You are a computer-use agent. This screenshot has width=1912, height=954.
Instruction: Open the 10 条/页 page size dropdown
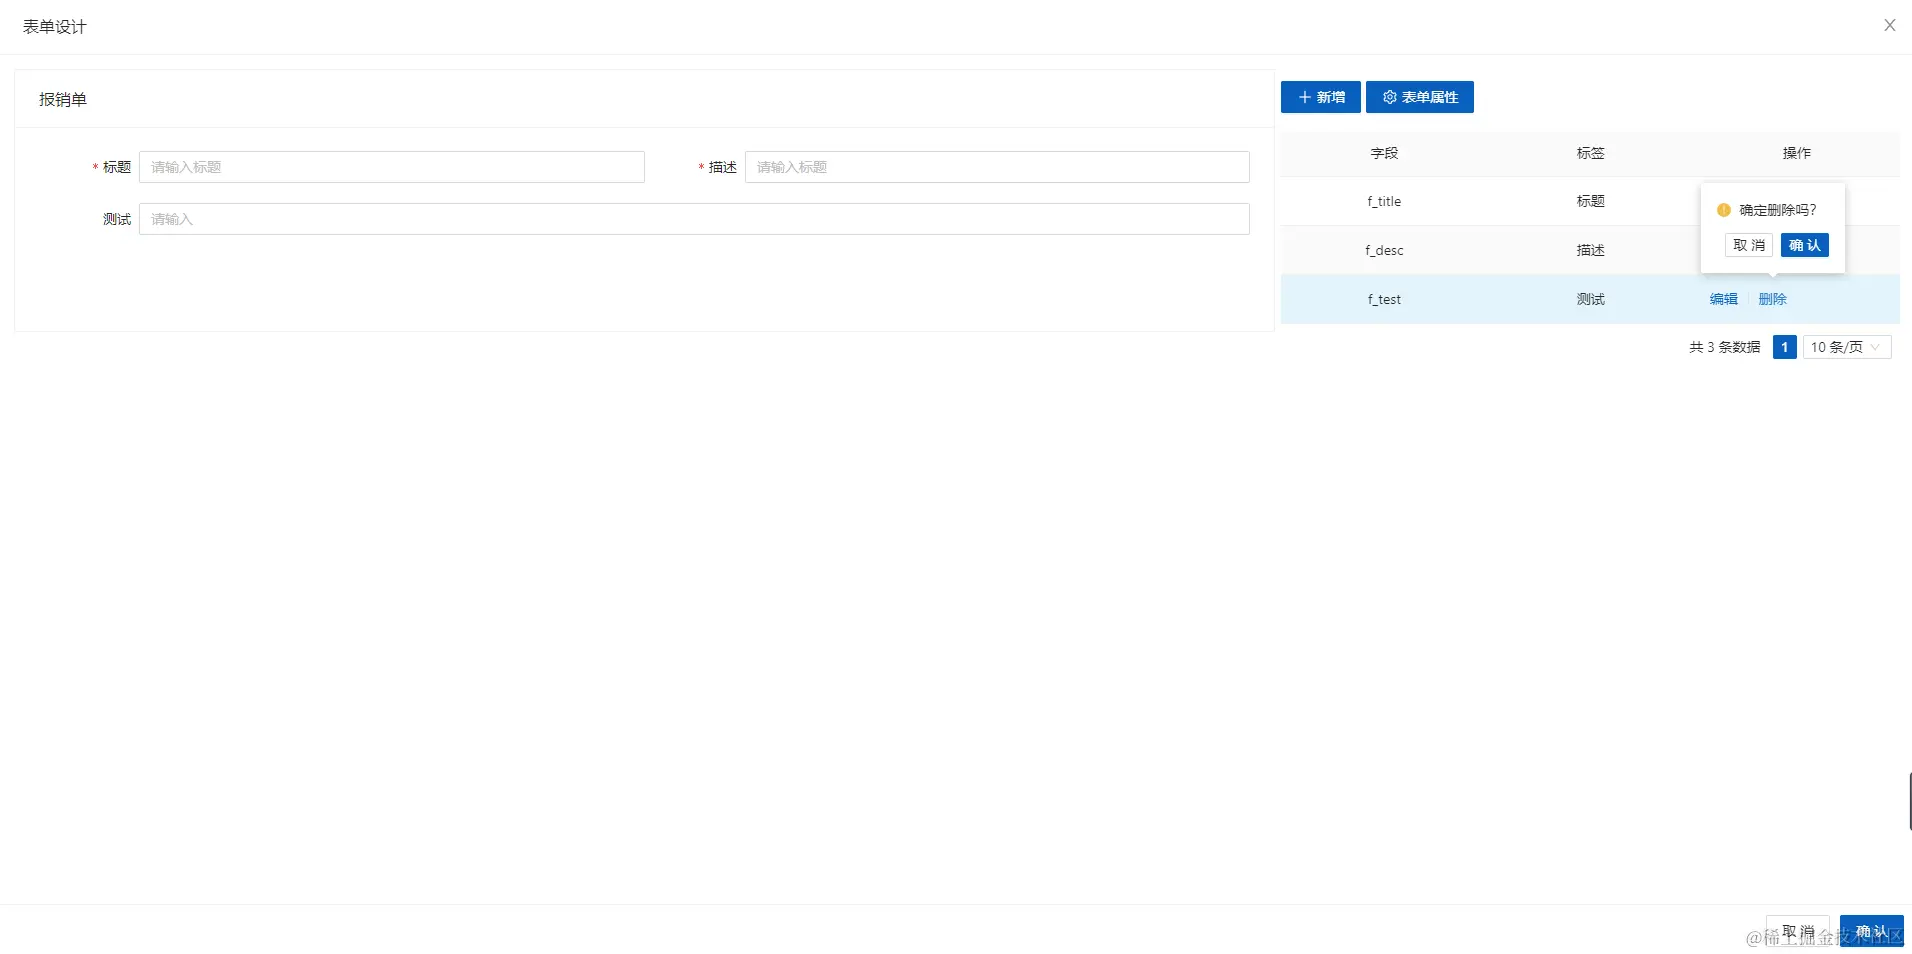pos(1846,347)
